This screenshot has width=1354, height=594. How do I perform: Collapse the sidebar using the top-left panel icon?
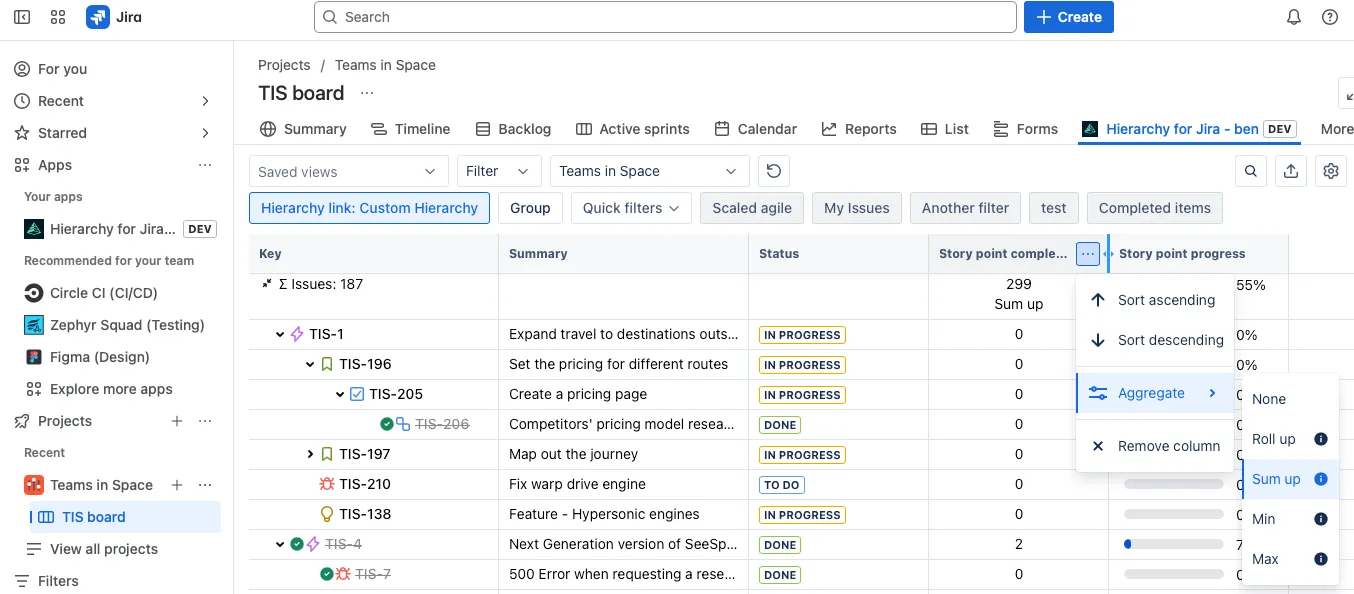(22, 17)
